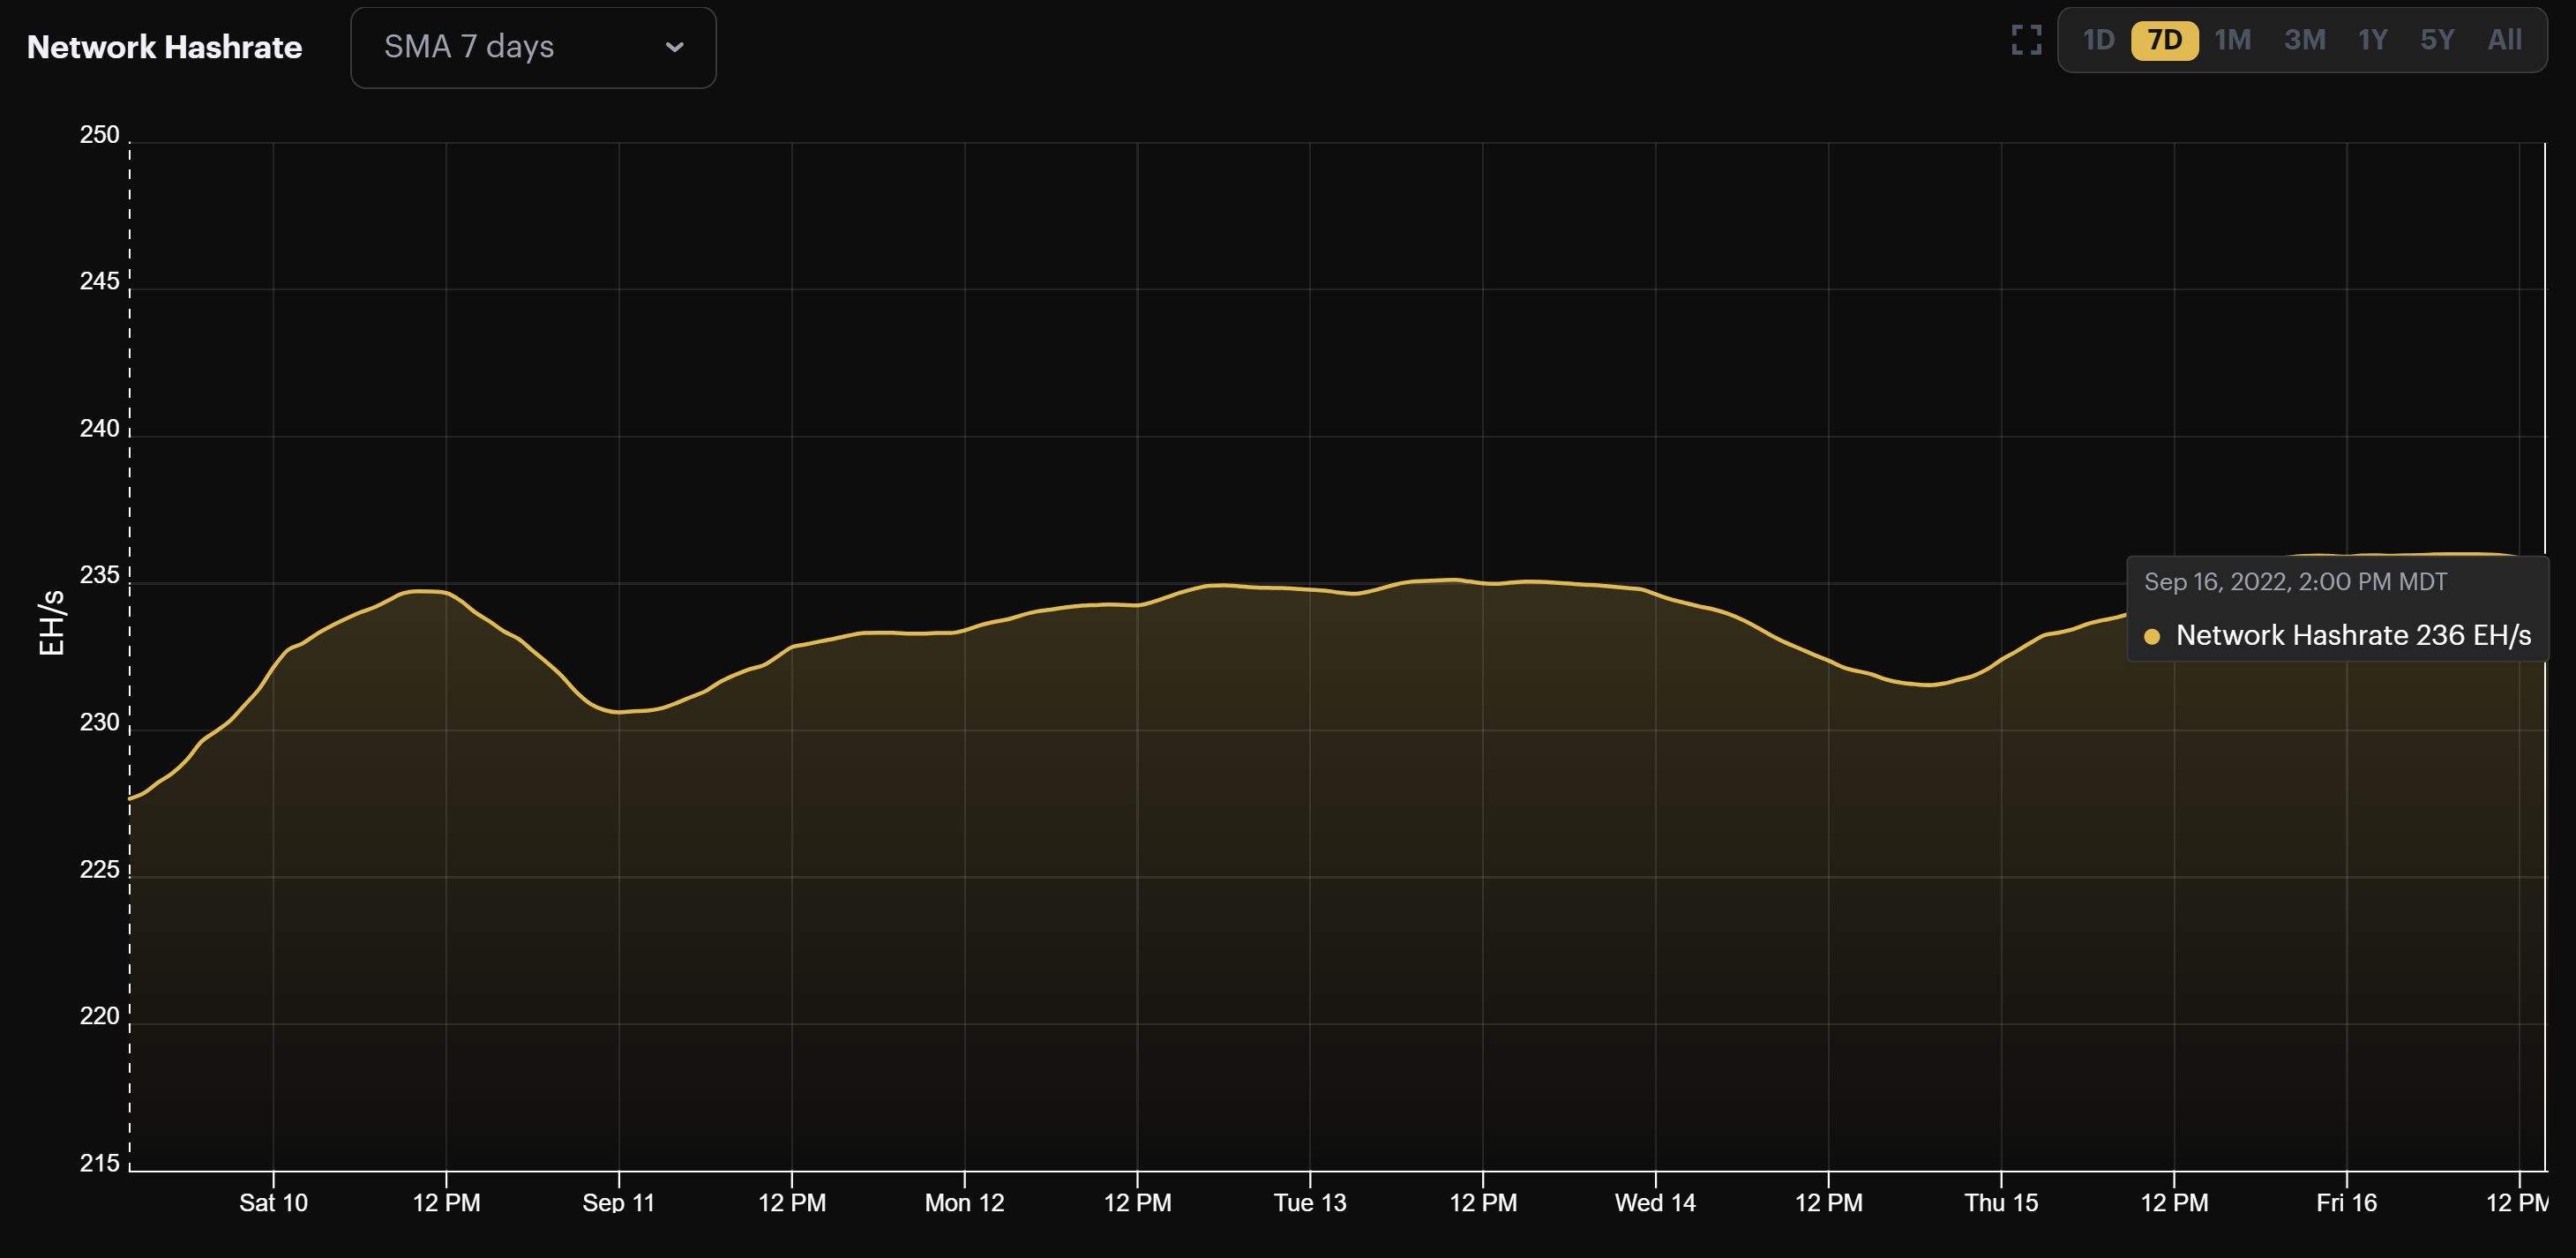Click the Tue 13 label on x-axis
Image resolution: width=2576 pixels, height=1258 pixels.
(1308, 1203)
